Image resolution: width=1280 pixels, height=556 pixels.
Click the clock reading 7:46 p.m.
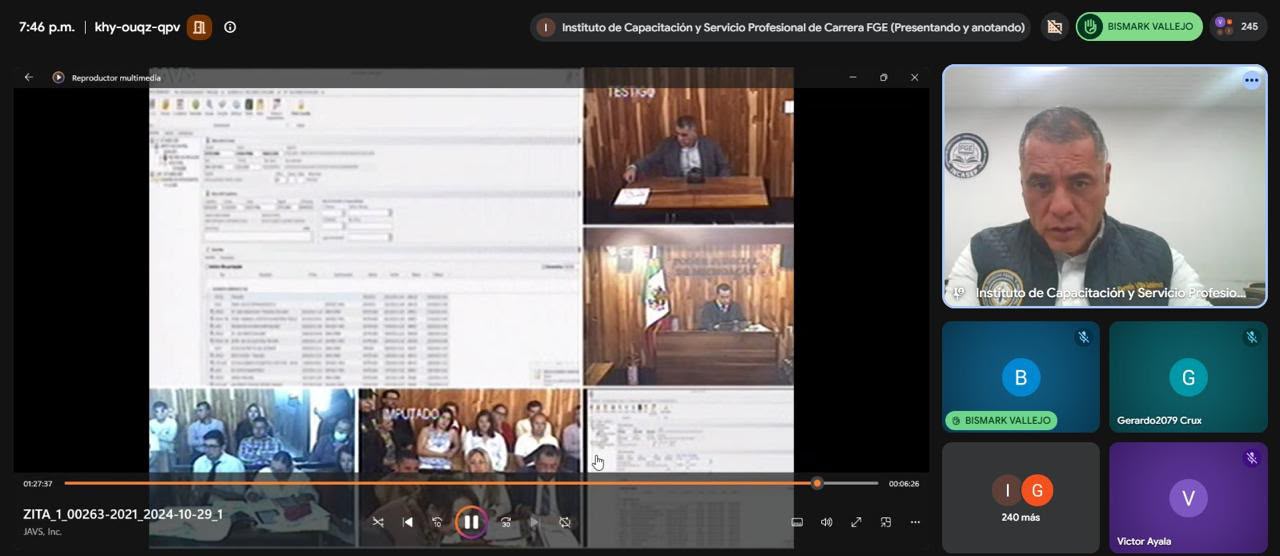coord(46,27)
